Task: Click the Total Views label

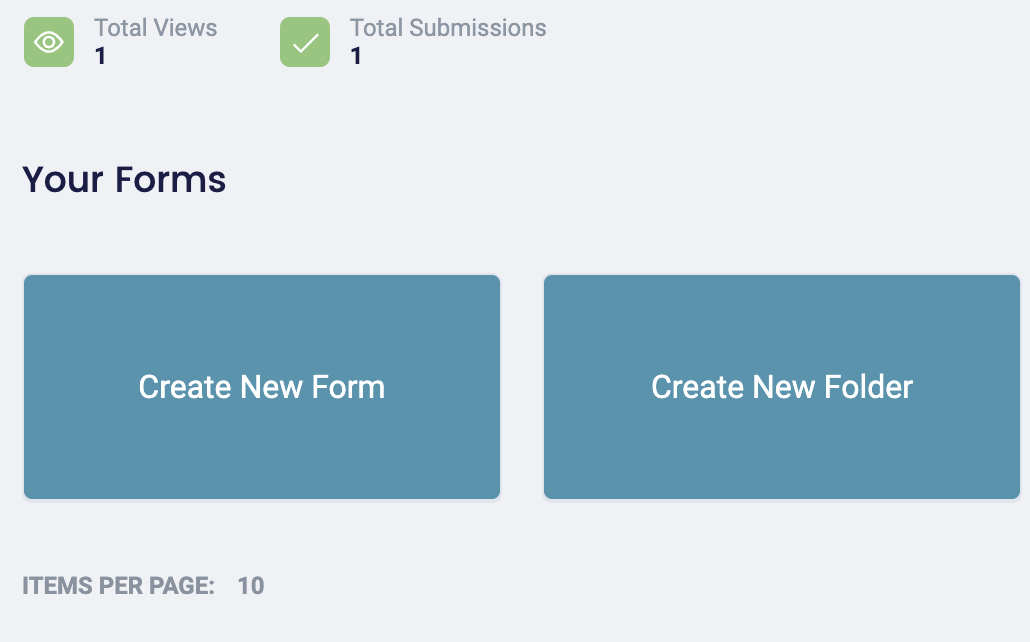Action: 155,28
